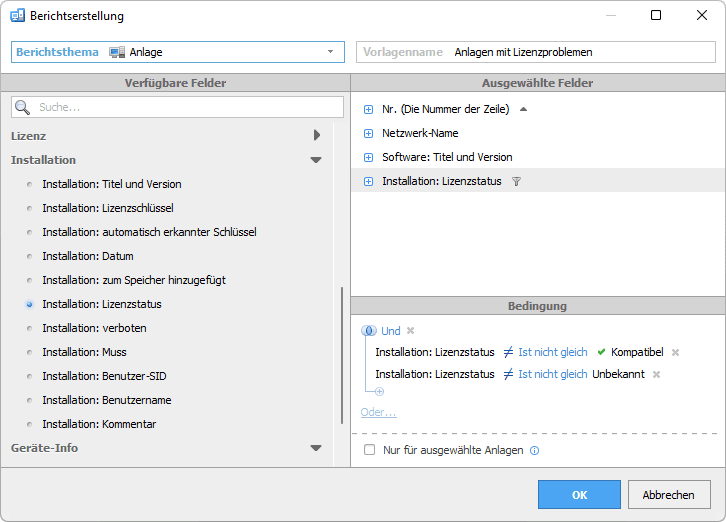Open the Berichtsthema Anlage dropdown
Image resolution: width=726 pixels, height=522 pixels.
(x=330, y=52)
